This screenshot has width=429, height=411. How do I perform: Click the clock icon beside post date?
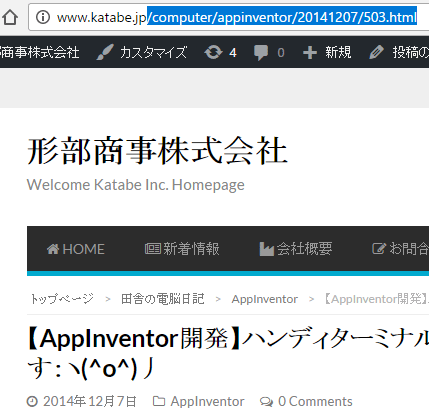coord(32,401)
